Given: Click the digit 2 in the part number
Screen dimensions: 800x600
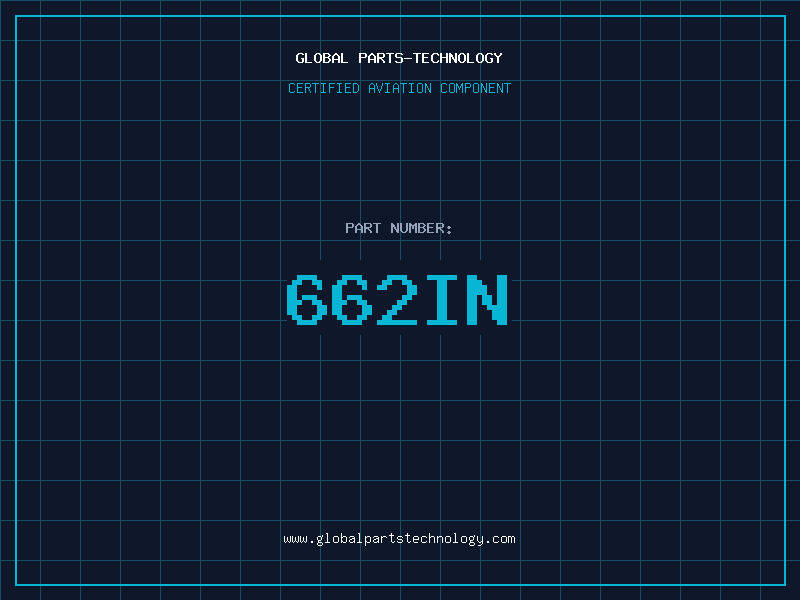Looking at the screenshot, I should (397, 300).
